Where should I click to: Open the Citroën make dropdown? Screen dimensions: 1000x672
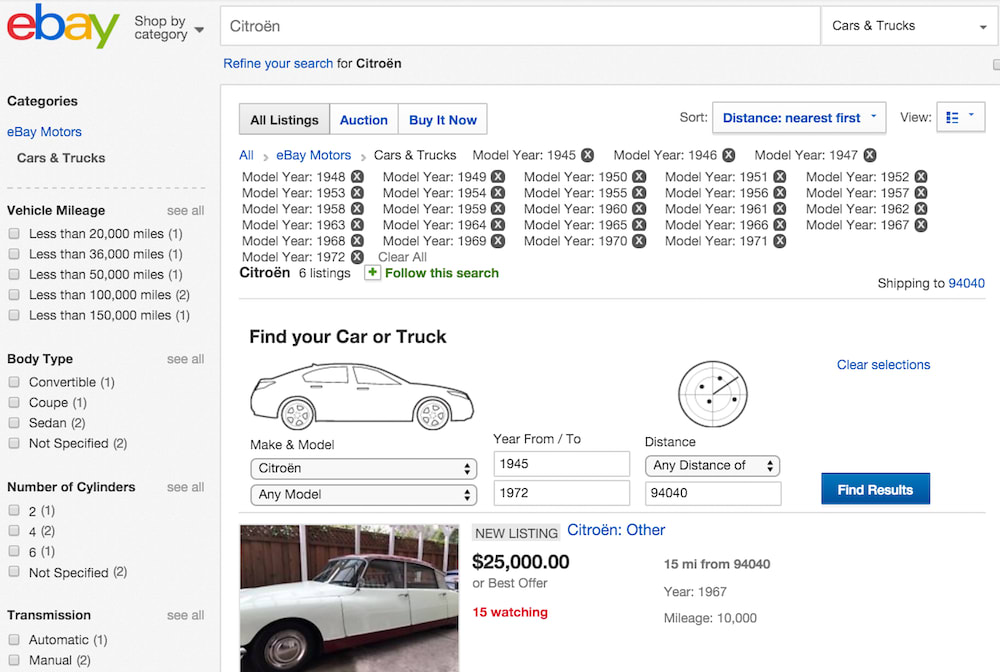[364, 469]
